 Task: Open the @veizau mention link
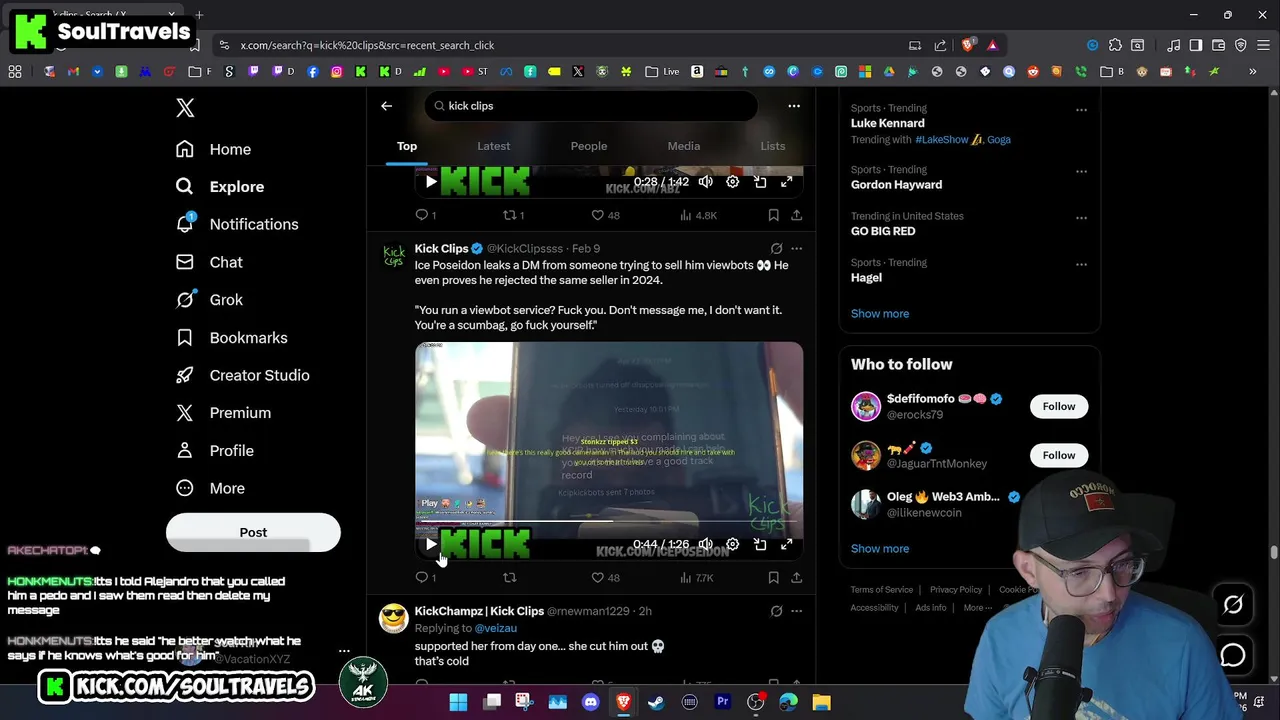tap(496, 628)
